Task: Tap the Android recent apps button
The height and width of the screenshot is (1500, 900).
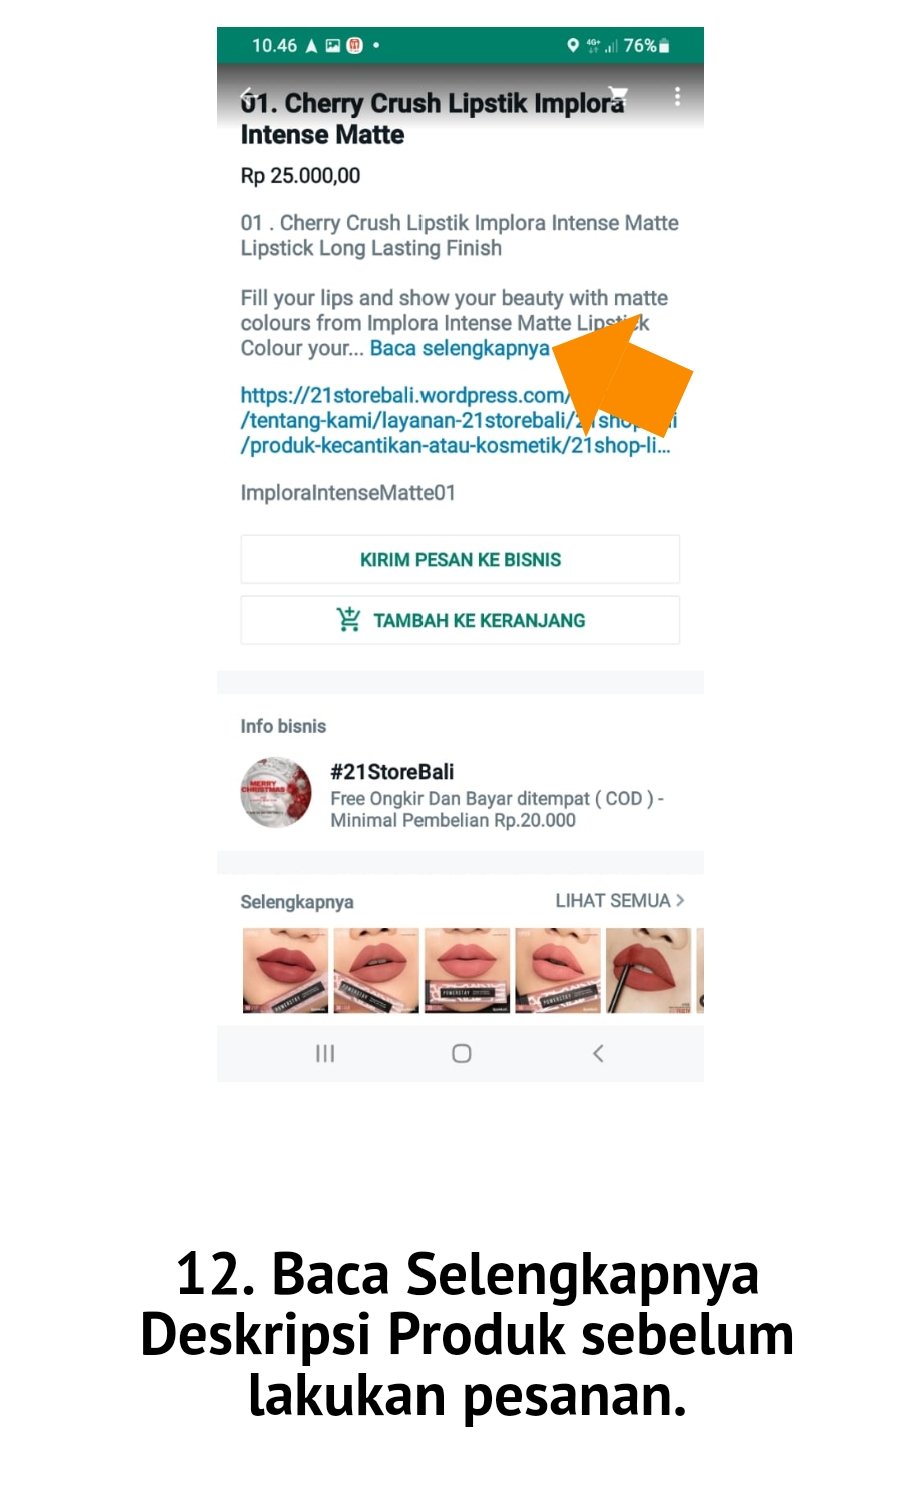Action: click(325, 1053)
